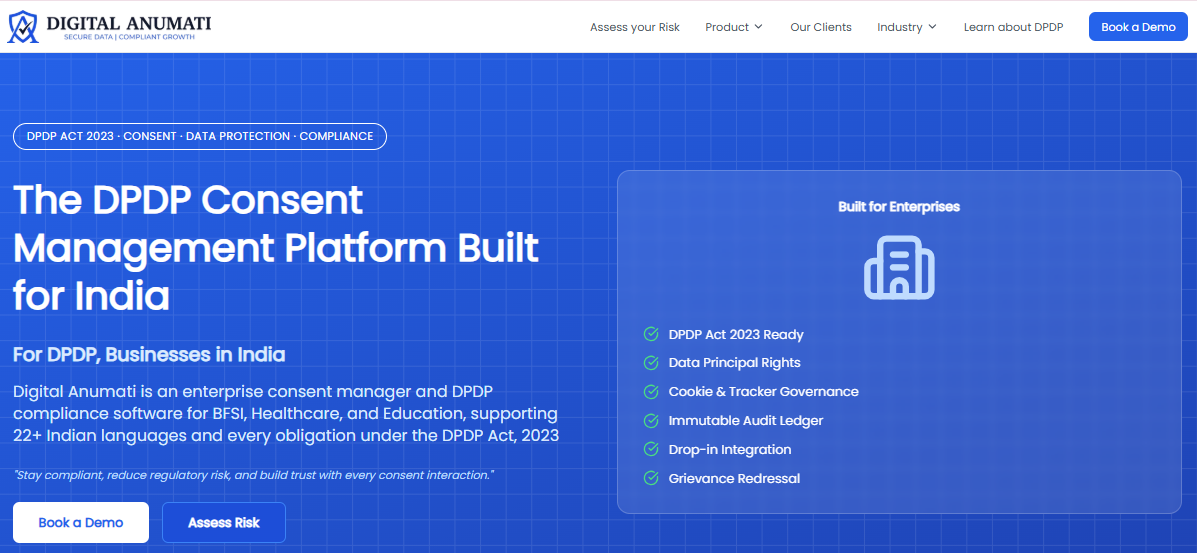1197x553 pixels.
Task: Open the Our Clients nav item
Action: (821, 27)
